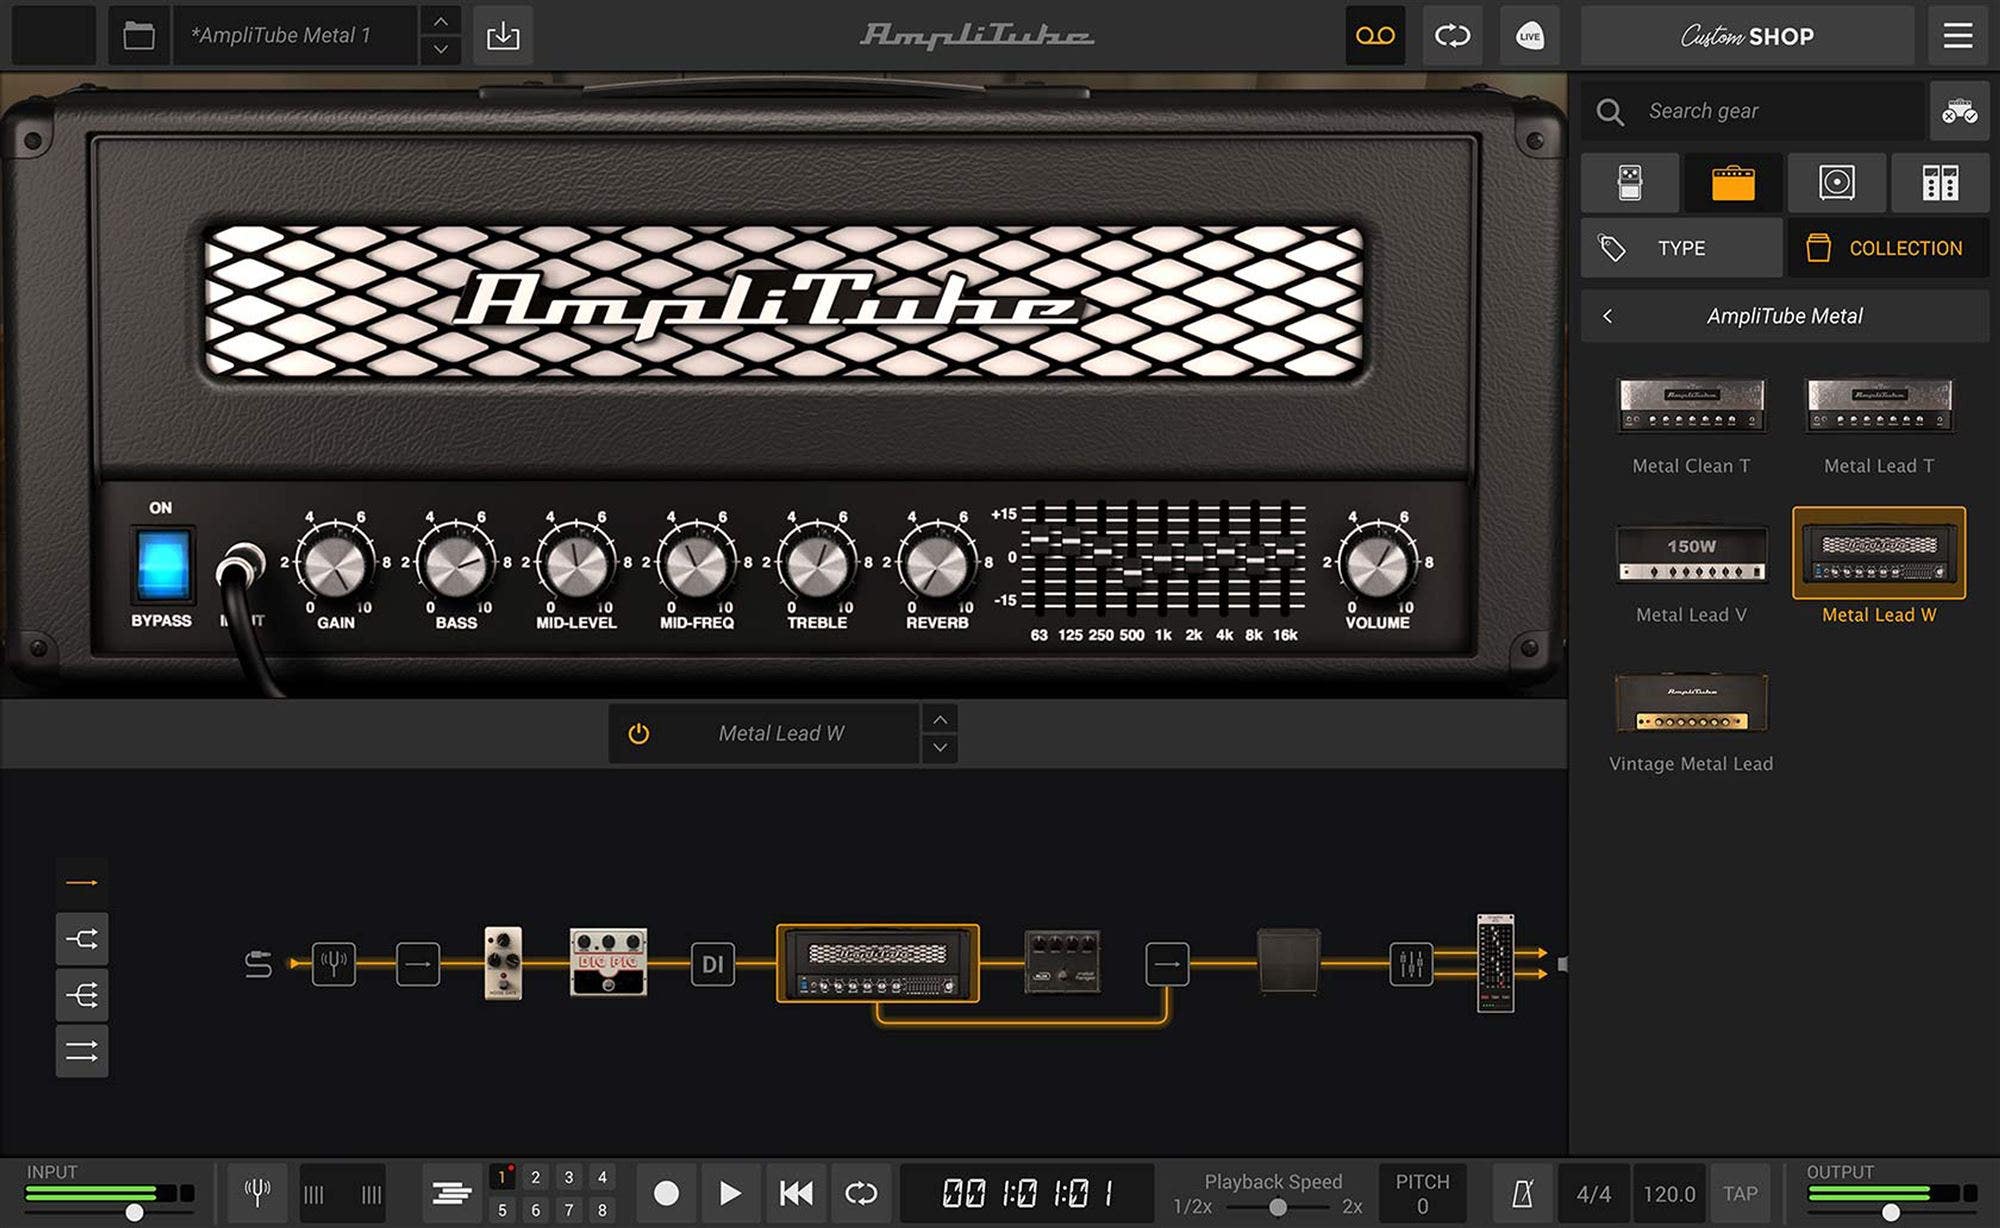Start recording with record button
This screenshot has height=1228, width=2000.
pos(666,1193)
